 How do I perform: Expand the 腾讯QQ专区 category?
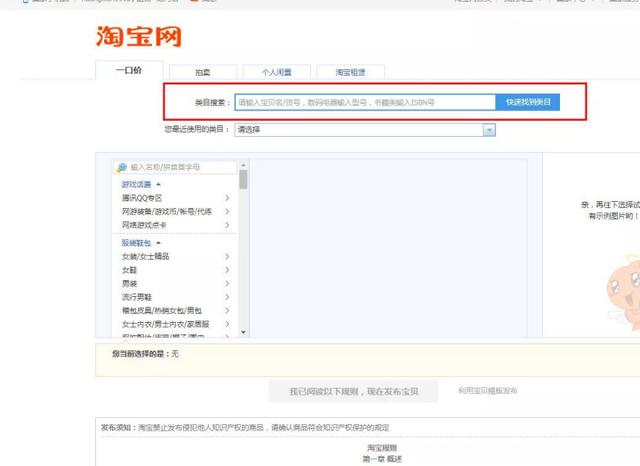pyautogui.click(x=227, y=198)
